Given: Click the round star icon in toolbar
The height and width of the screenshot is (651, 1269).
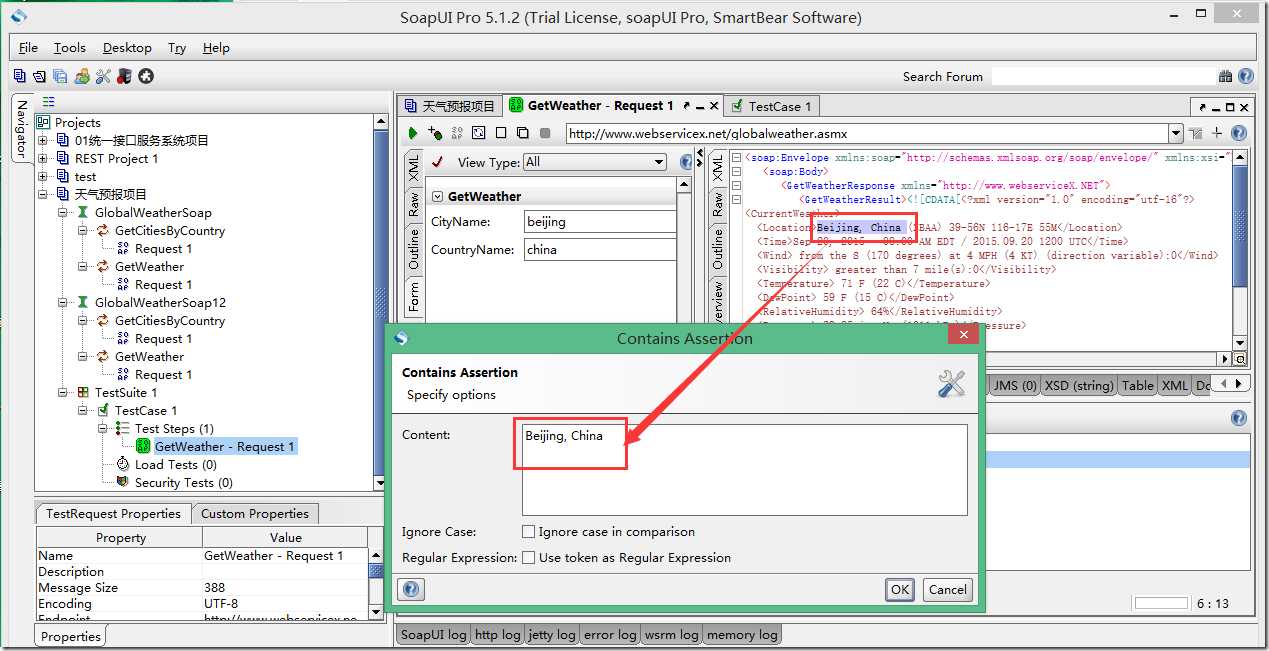Looking at the screenshot, I should click(146, 76).
